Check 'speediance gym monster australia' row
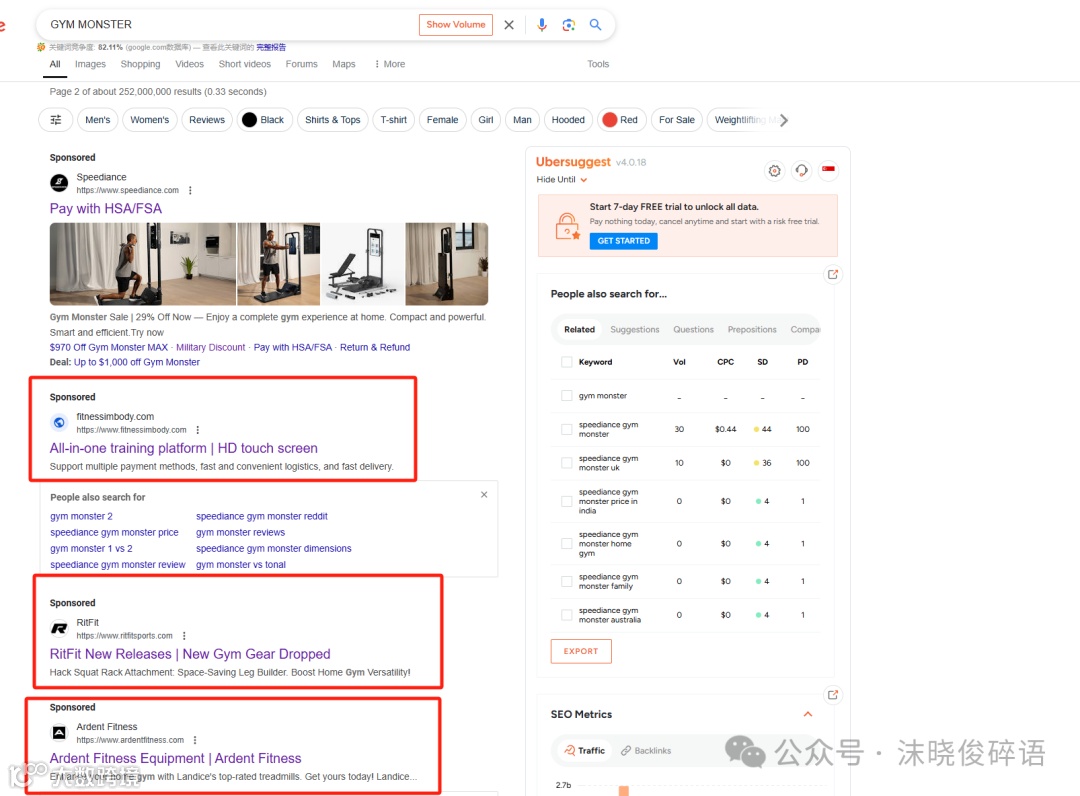This screenshot has width=1080, height=796. [566, 615]
